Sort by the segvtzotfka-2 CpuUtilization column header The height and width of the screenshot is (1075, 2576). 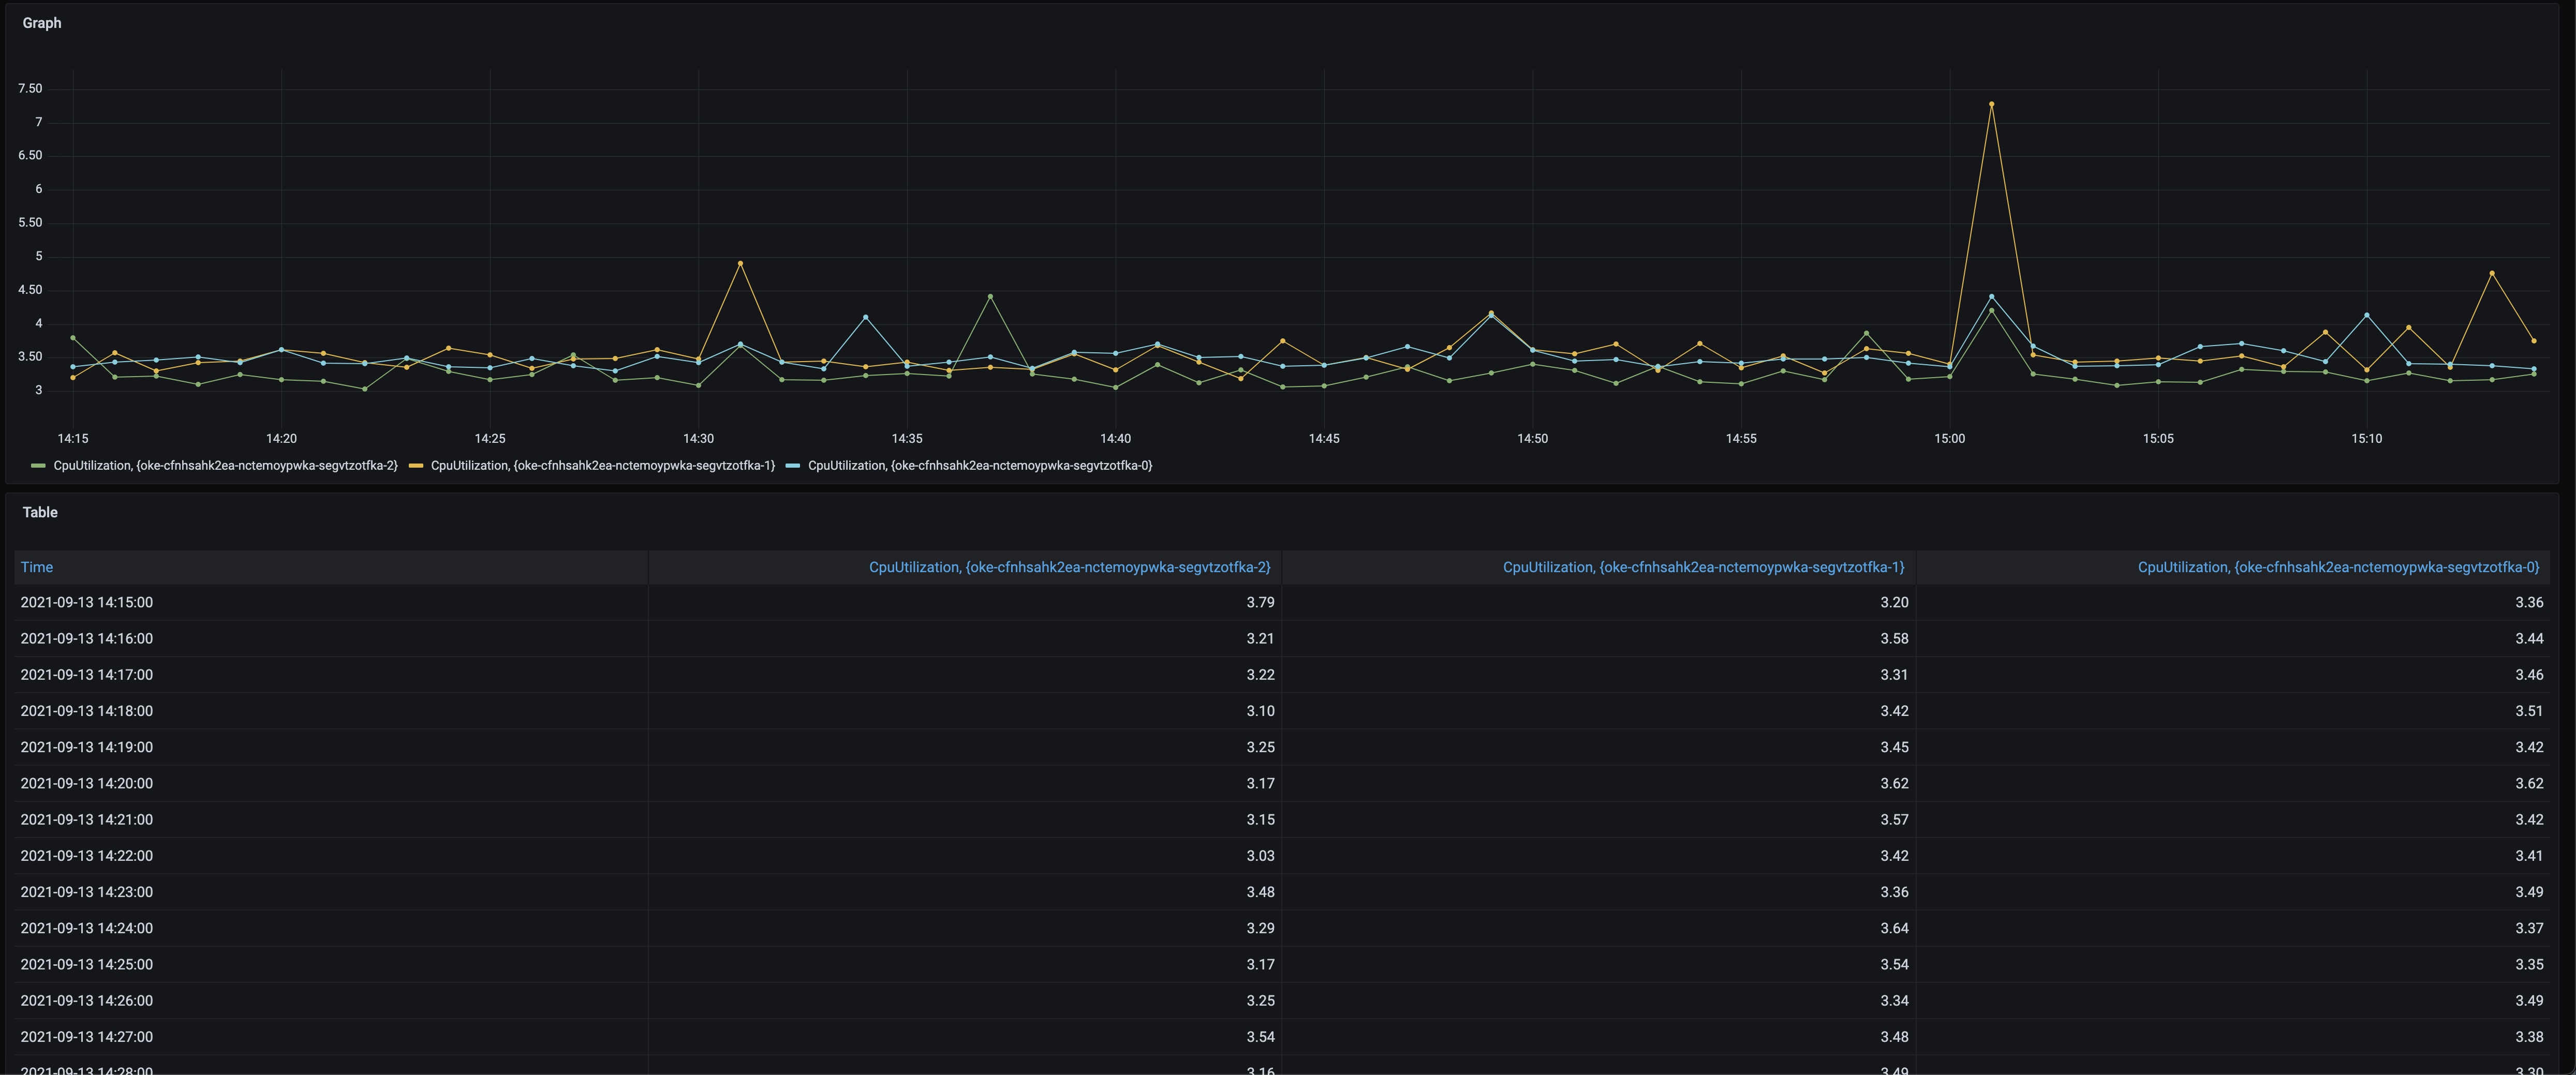(x=1069, y=567)
